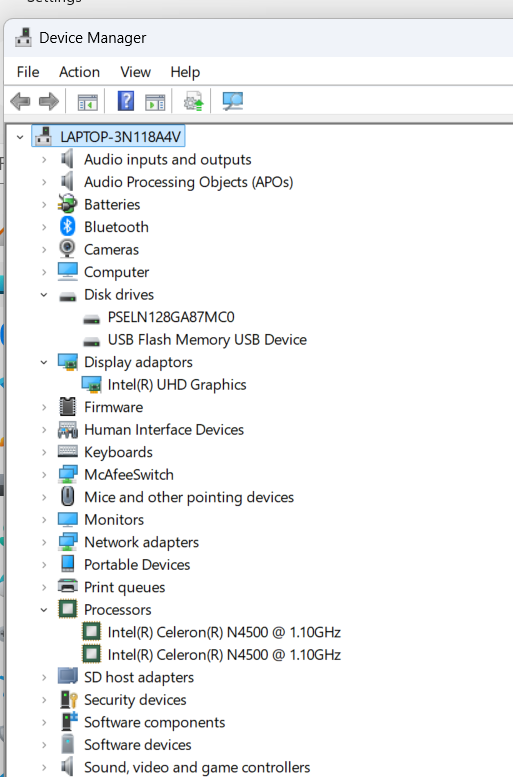Open the Action menu

[79, 72]
